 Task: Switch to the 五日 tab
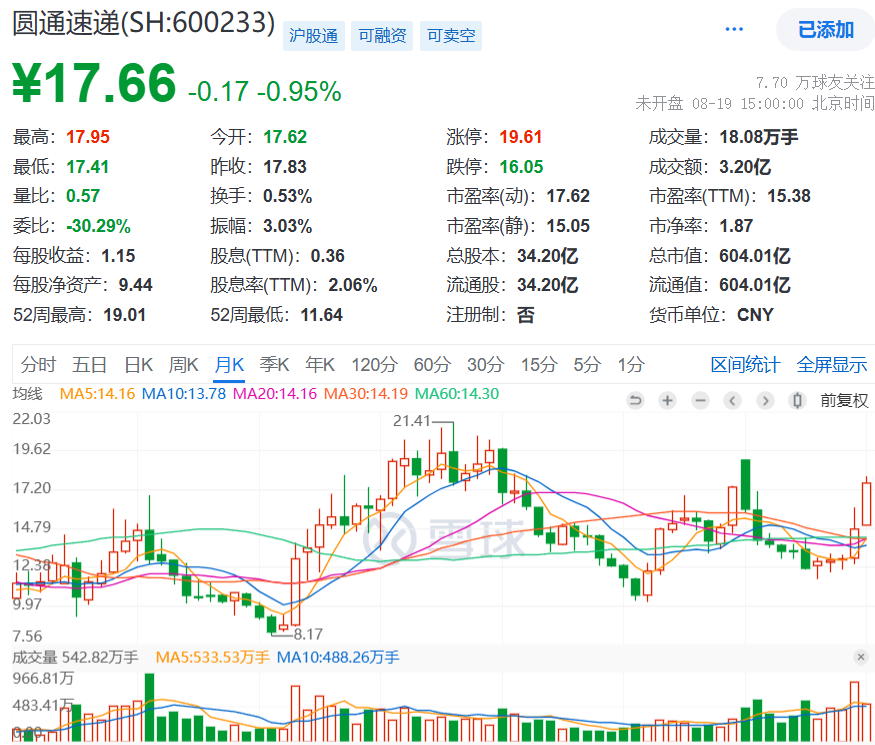coord(89,365)
